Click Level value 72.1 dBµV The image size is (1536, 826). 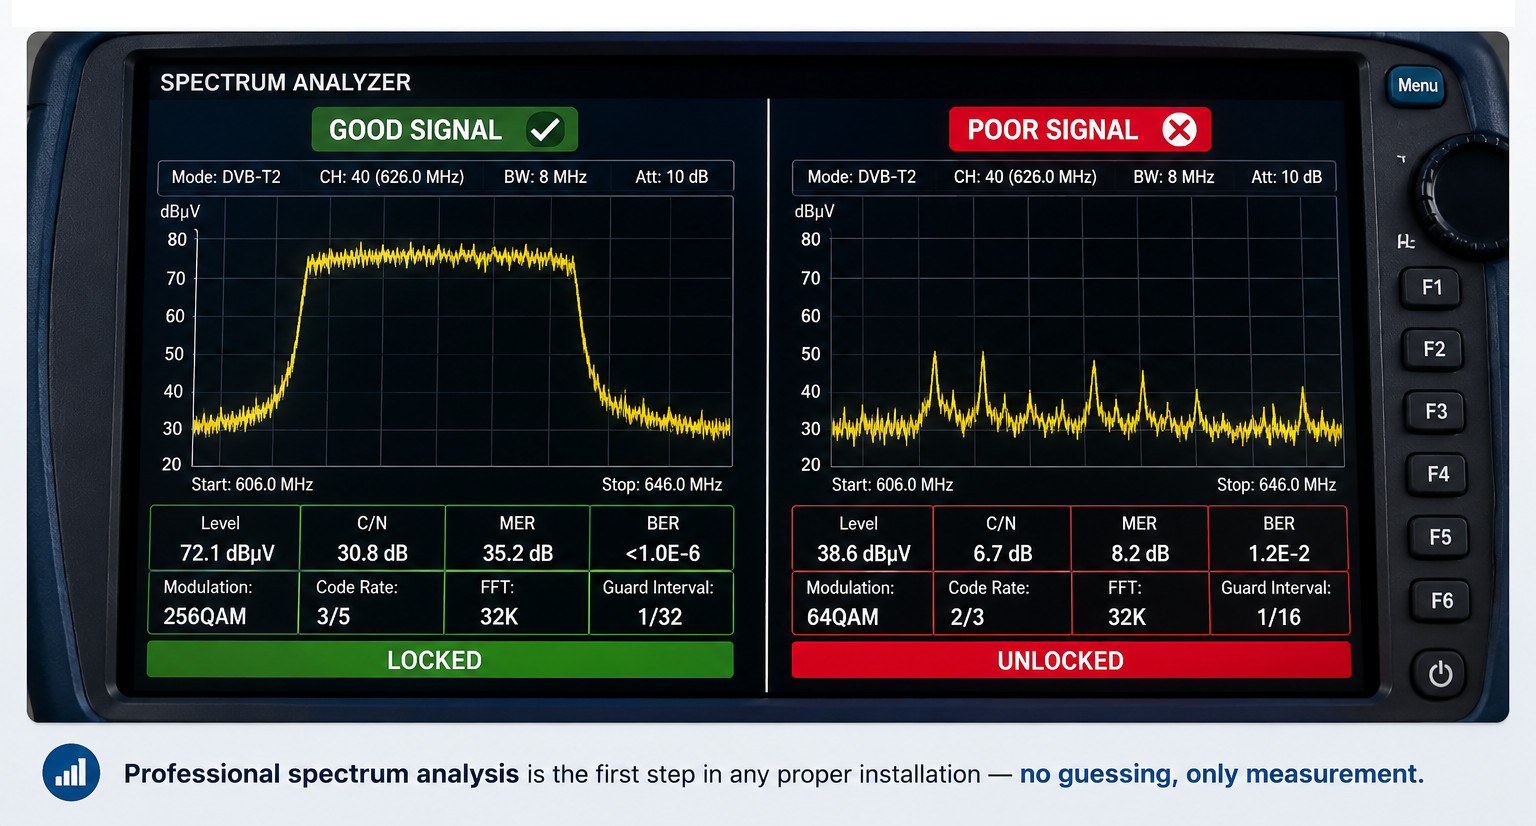tap(227, 553)
